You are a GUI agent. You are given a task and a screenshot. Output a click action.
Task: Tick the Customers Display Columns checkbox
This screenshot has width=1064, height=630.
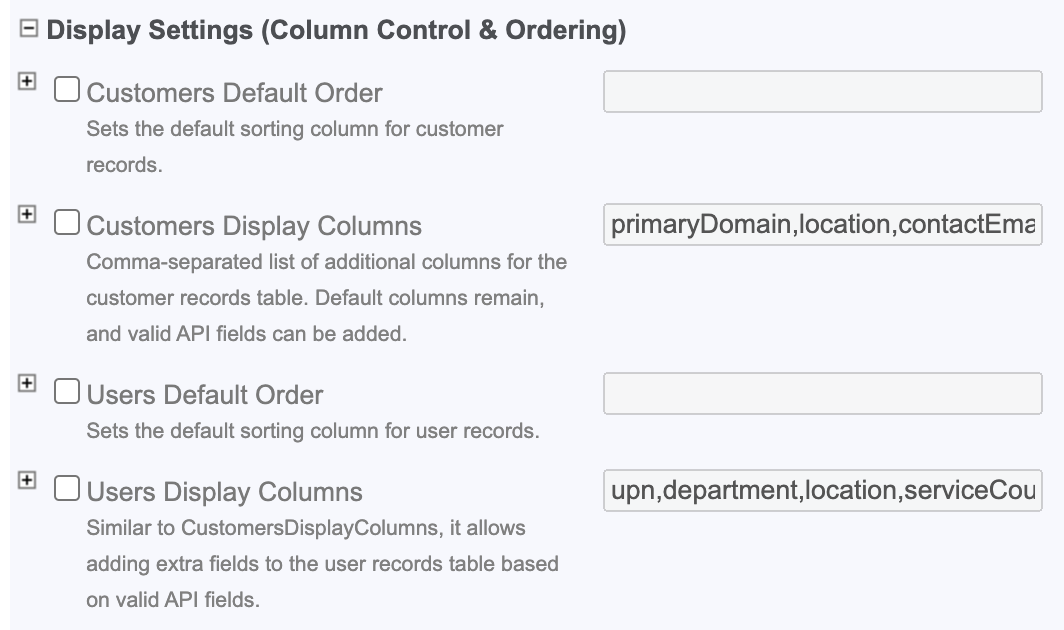click(67, 224)
